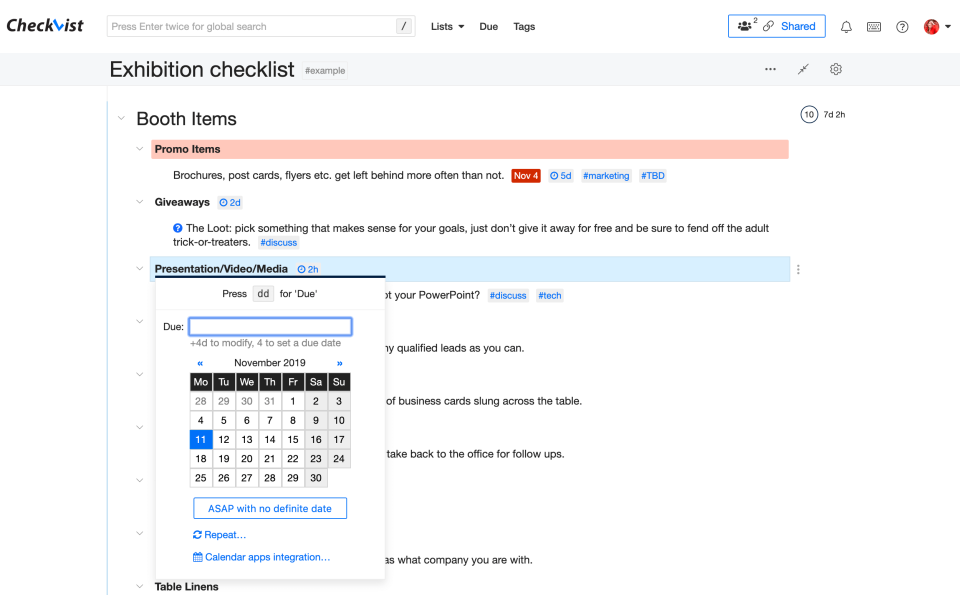Click the collapse-all arrows icon

803,69
